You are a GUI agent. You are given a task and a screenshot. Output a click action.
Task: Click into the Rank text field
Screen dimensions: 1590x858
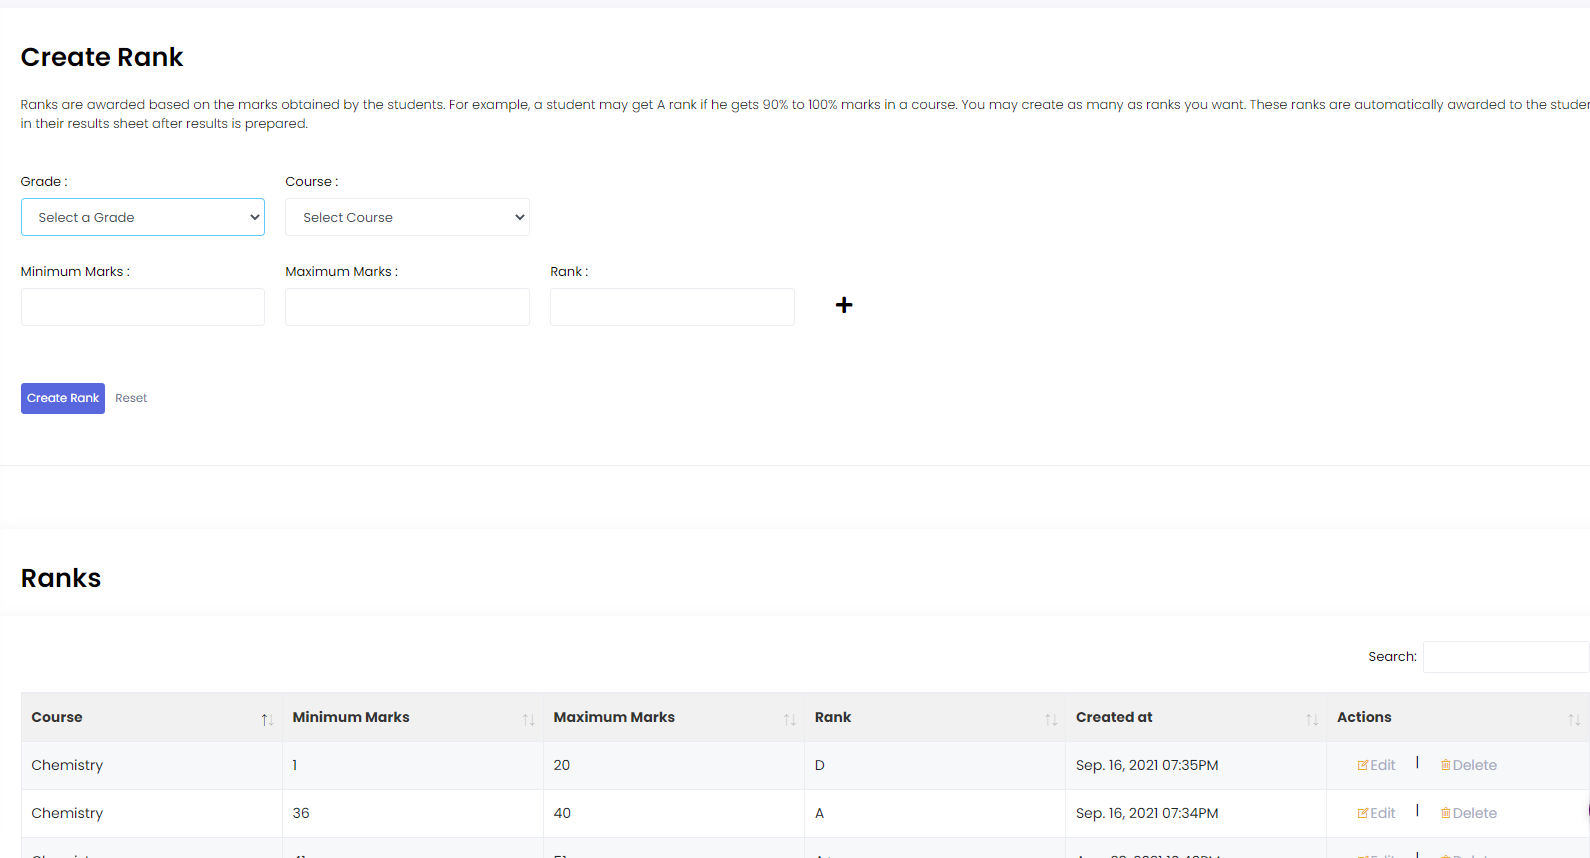pyautogui.click(x=672, y=307)
